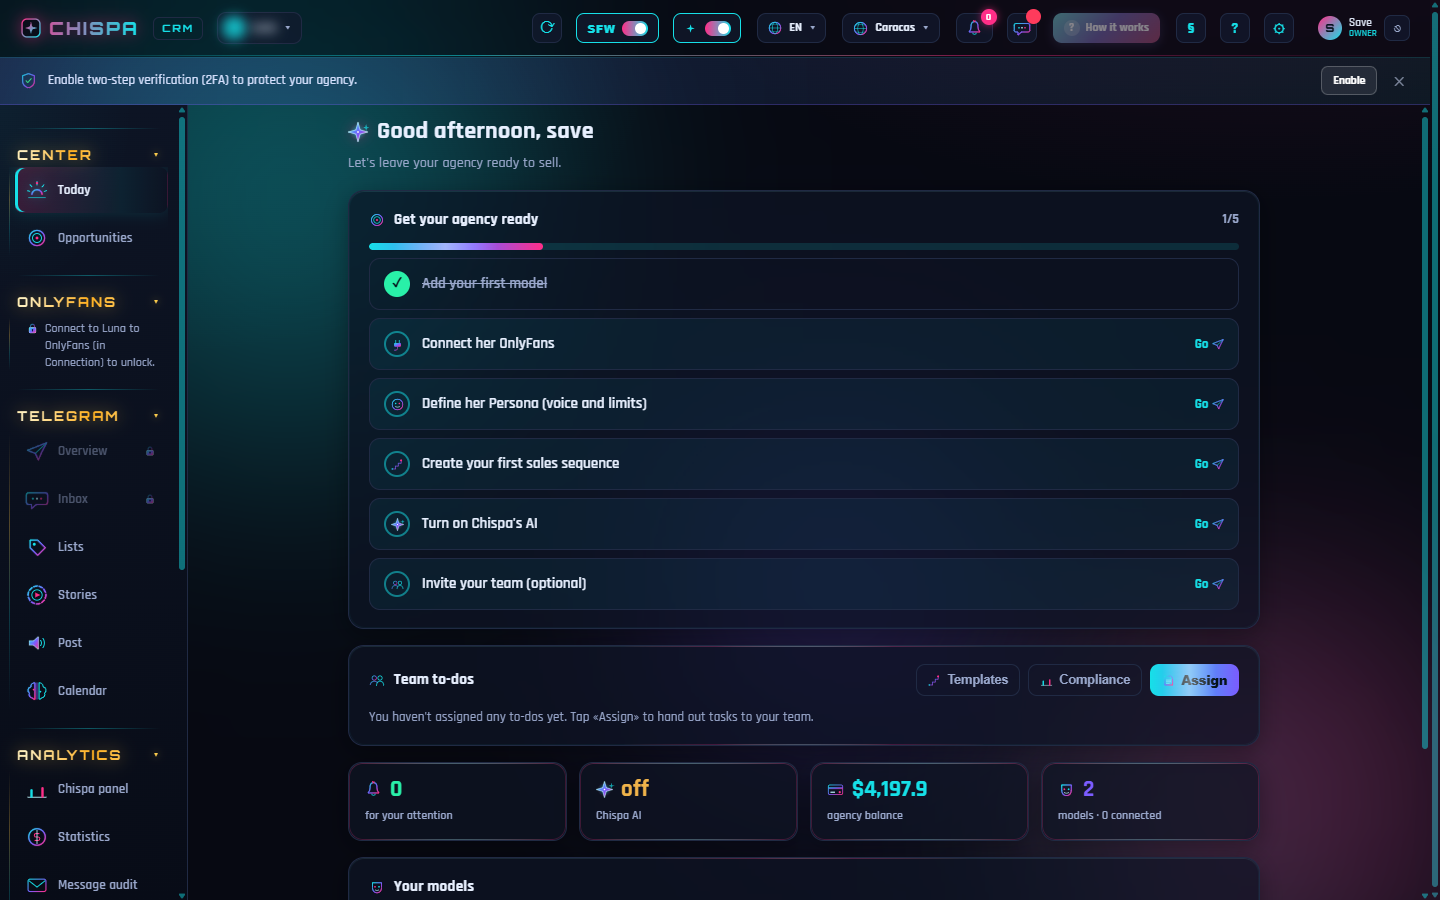1440x900 pixels.
Task: Collapse the ANALYTICS sidebar section
Action: click(156, 755)
